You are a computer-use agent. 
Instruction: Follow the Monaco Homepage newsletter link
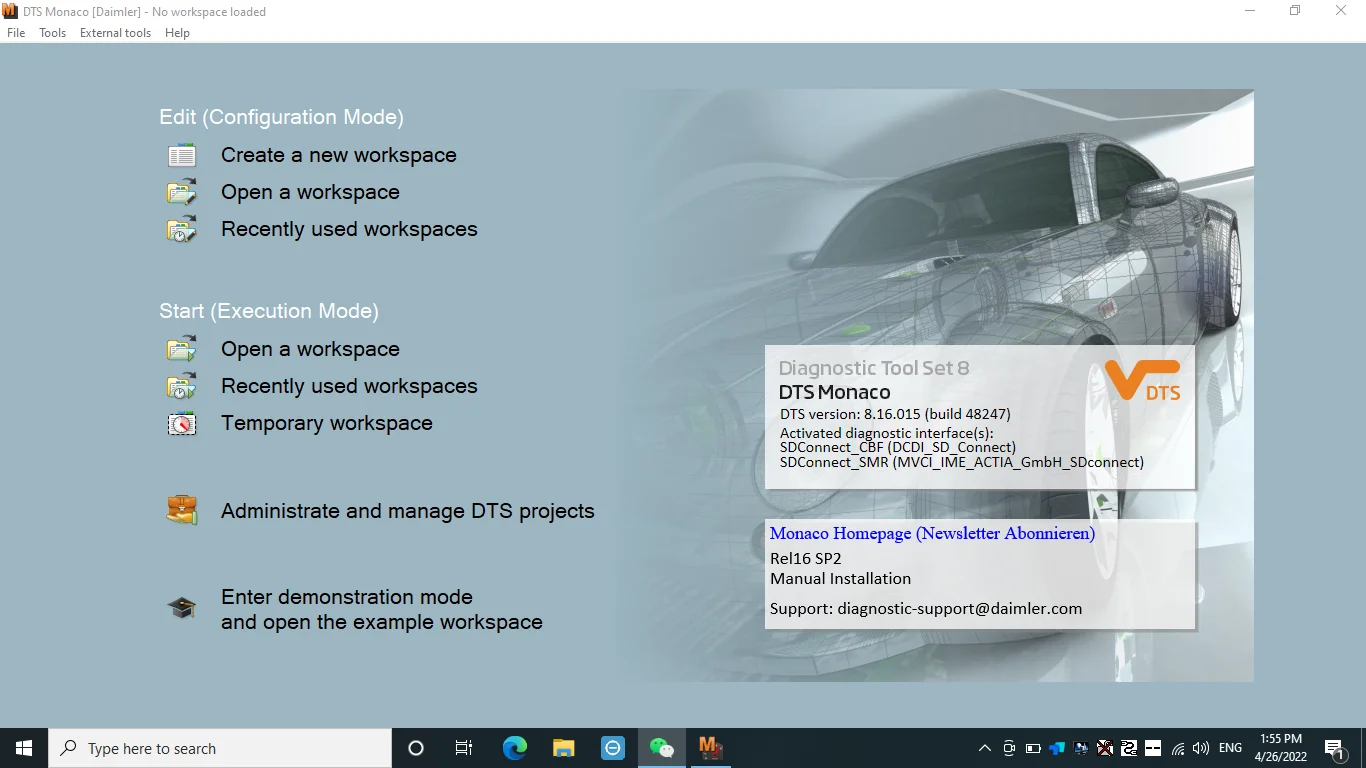coord(932,533)
